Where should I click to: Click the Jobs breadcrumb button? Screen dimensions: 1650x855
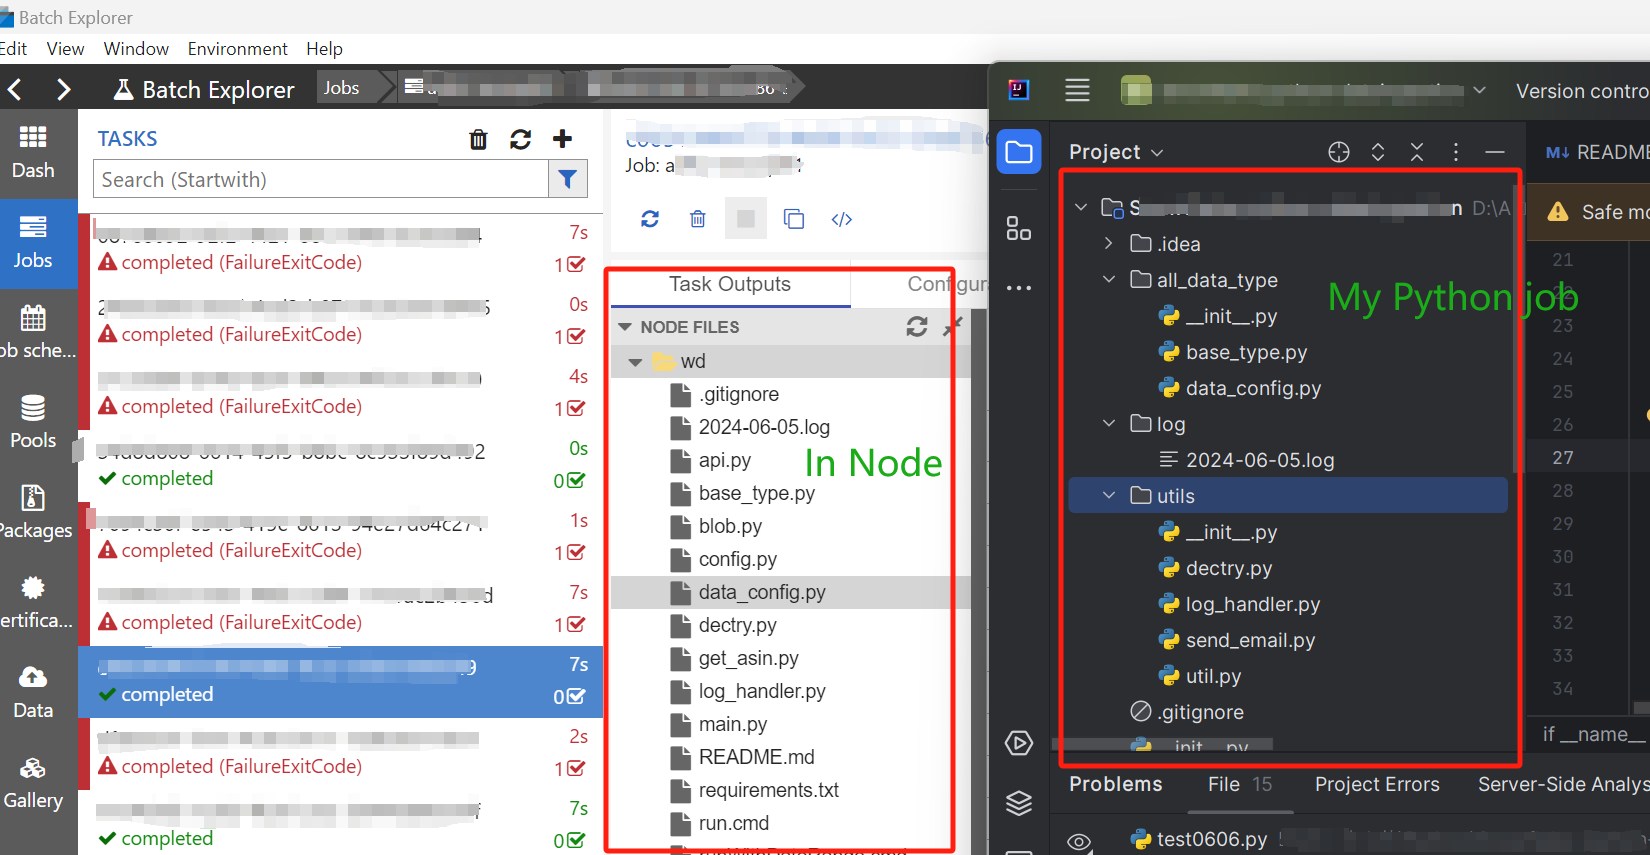pyautogui.click(x=341, y=88)
